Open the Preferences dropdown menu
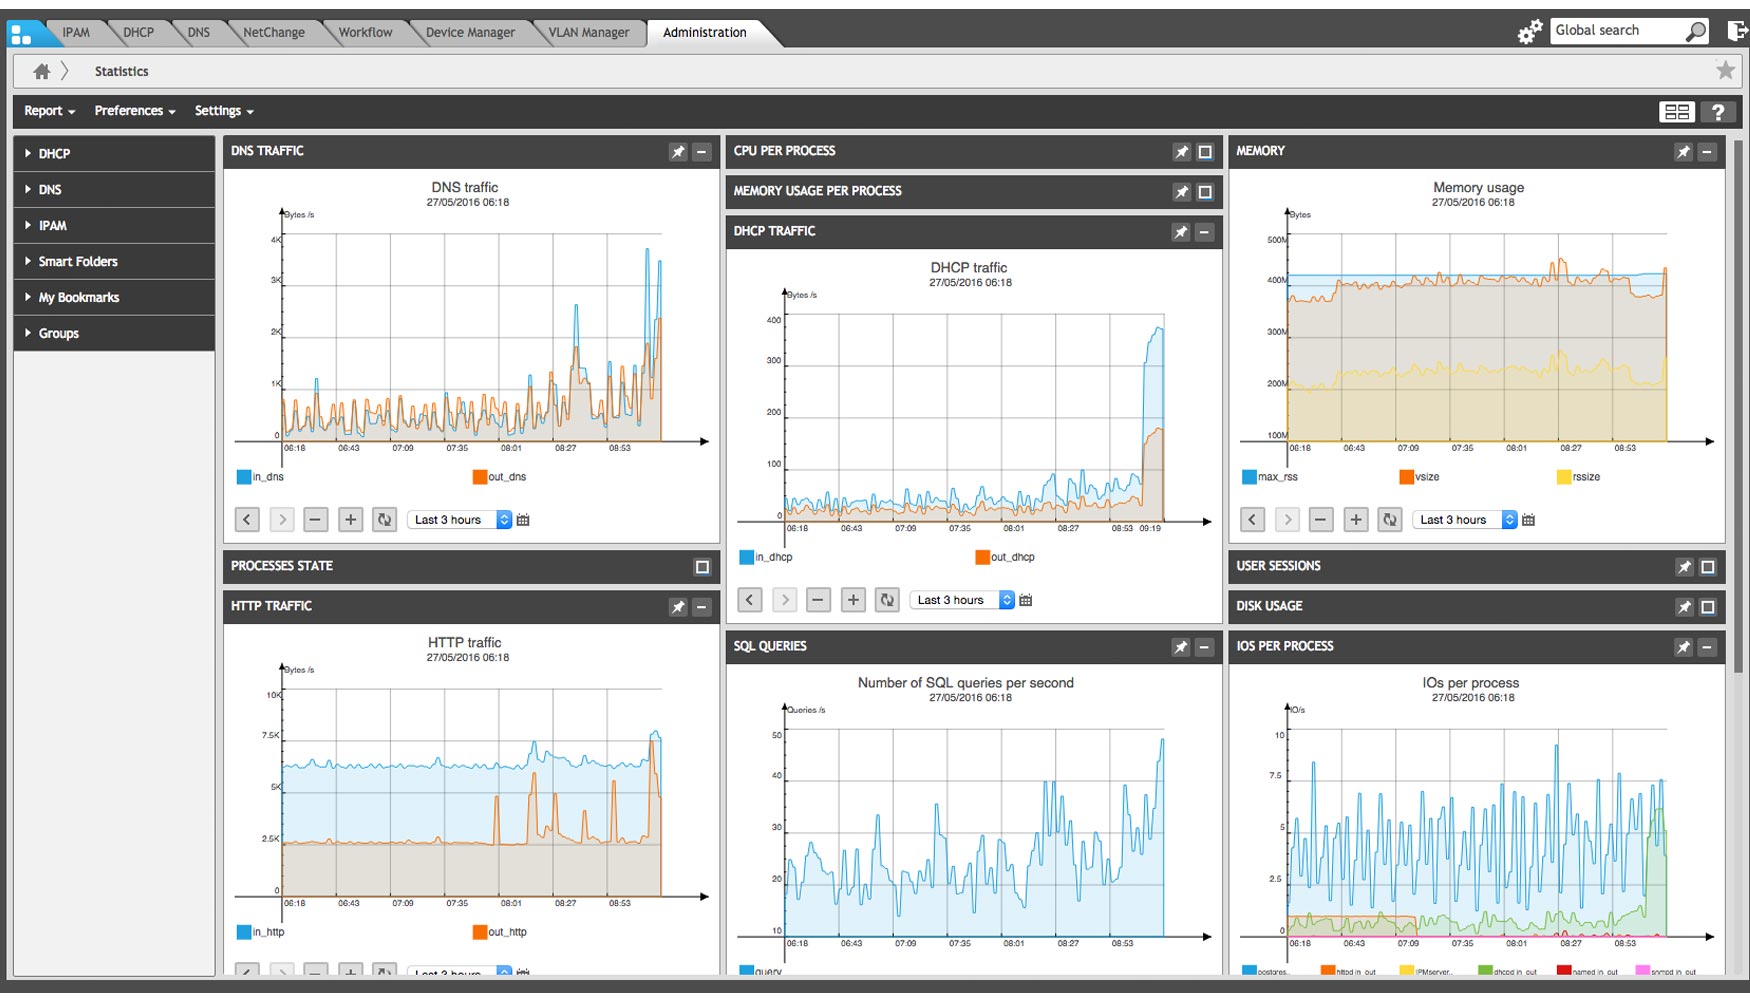The width and height of the screenshot is (1750, 1000). 134,111
